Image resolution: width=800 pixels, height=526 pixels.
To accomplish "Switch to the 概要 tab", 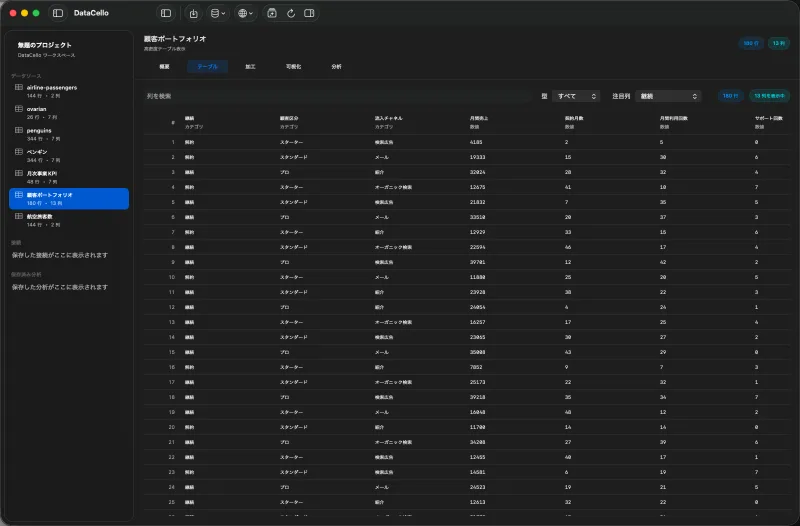I will point(164,66).
